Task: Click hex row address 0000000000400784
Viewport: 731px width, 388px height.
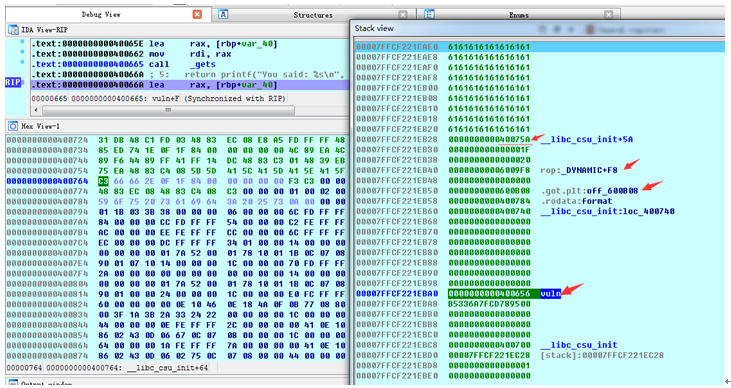Action: (x=47, y=201)
